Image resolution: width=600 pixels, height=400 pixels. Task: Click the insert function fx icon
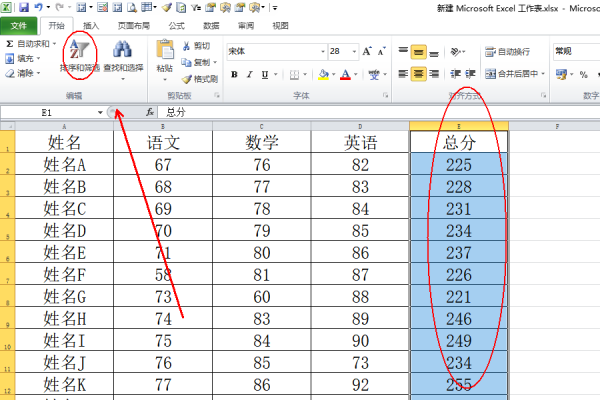click(151, 113)
